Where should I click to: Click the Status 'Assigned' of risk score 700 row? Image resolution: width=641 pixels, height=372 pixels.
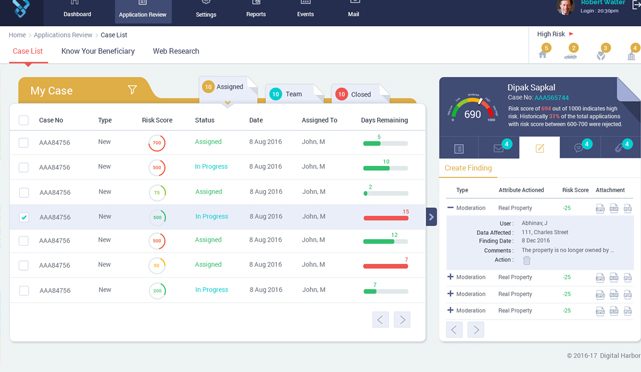208,142
